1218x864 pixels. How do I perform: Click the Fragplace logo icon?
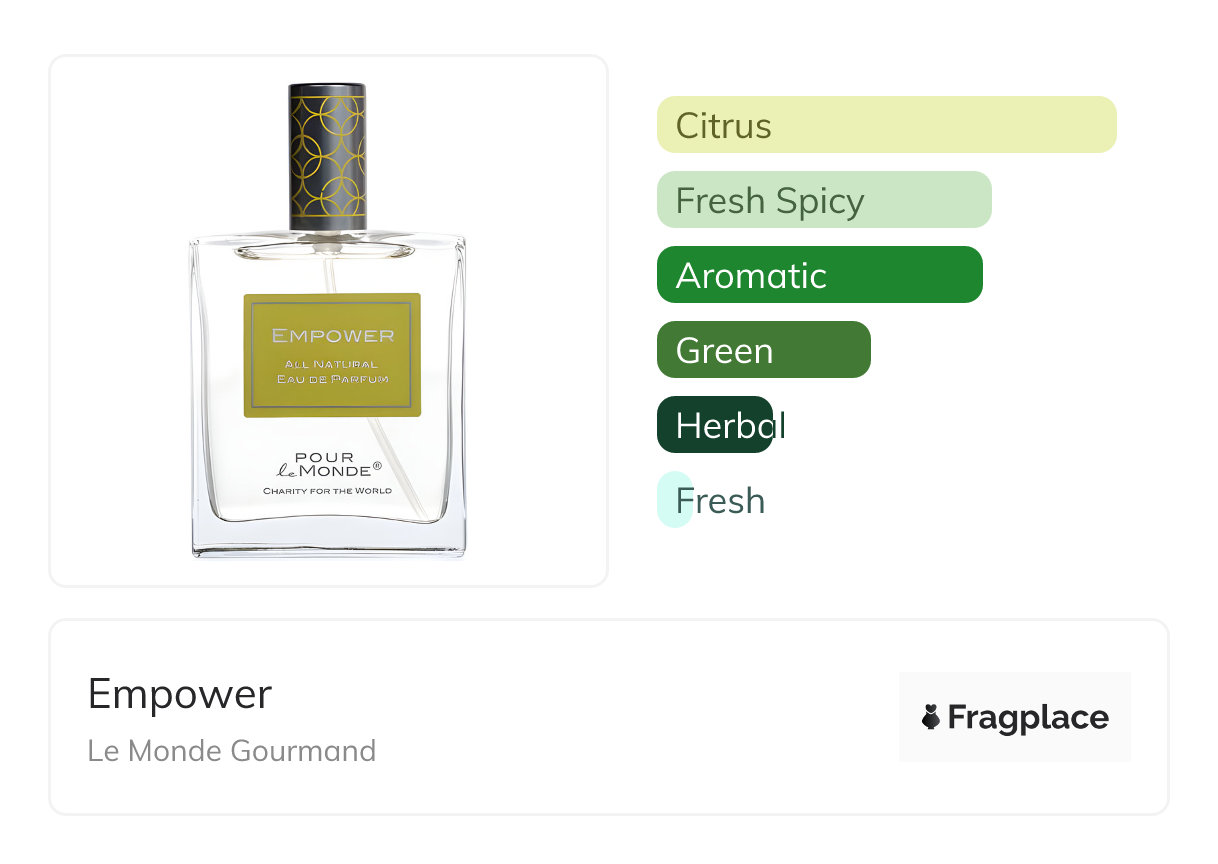(x=931, y=717)
